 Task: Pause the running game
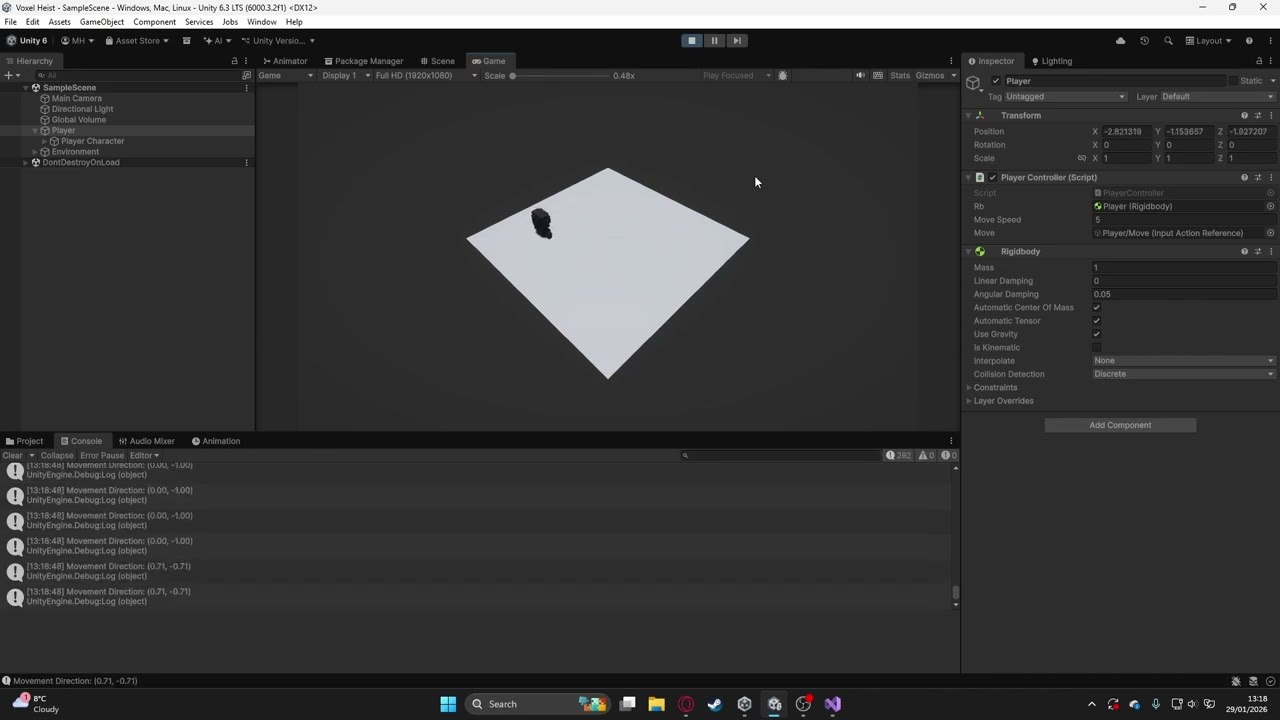[x=714, y=41]
